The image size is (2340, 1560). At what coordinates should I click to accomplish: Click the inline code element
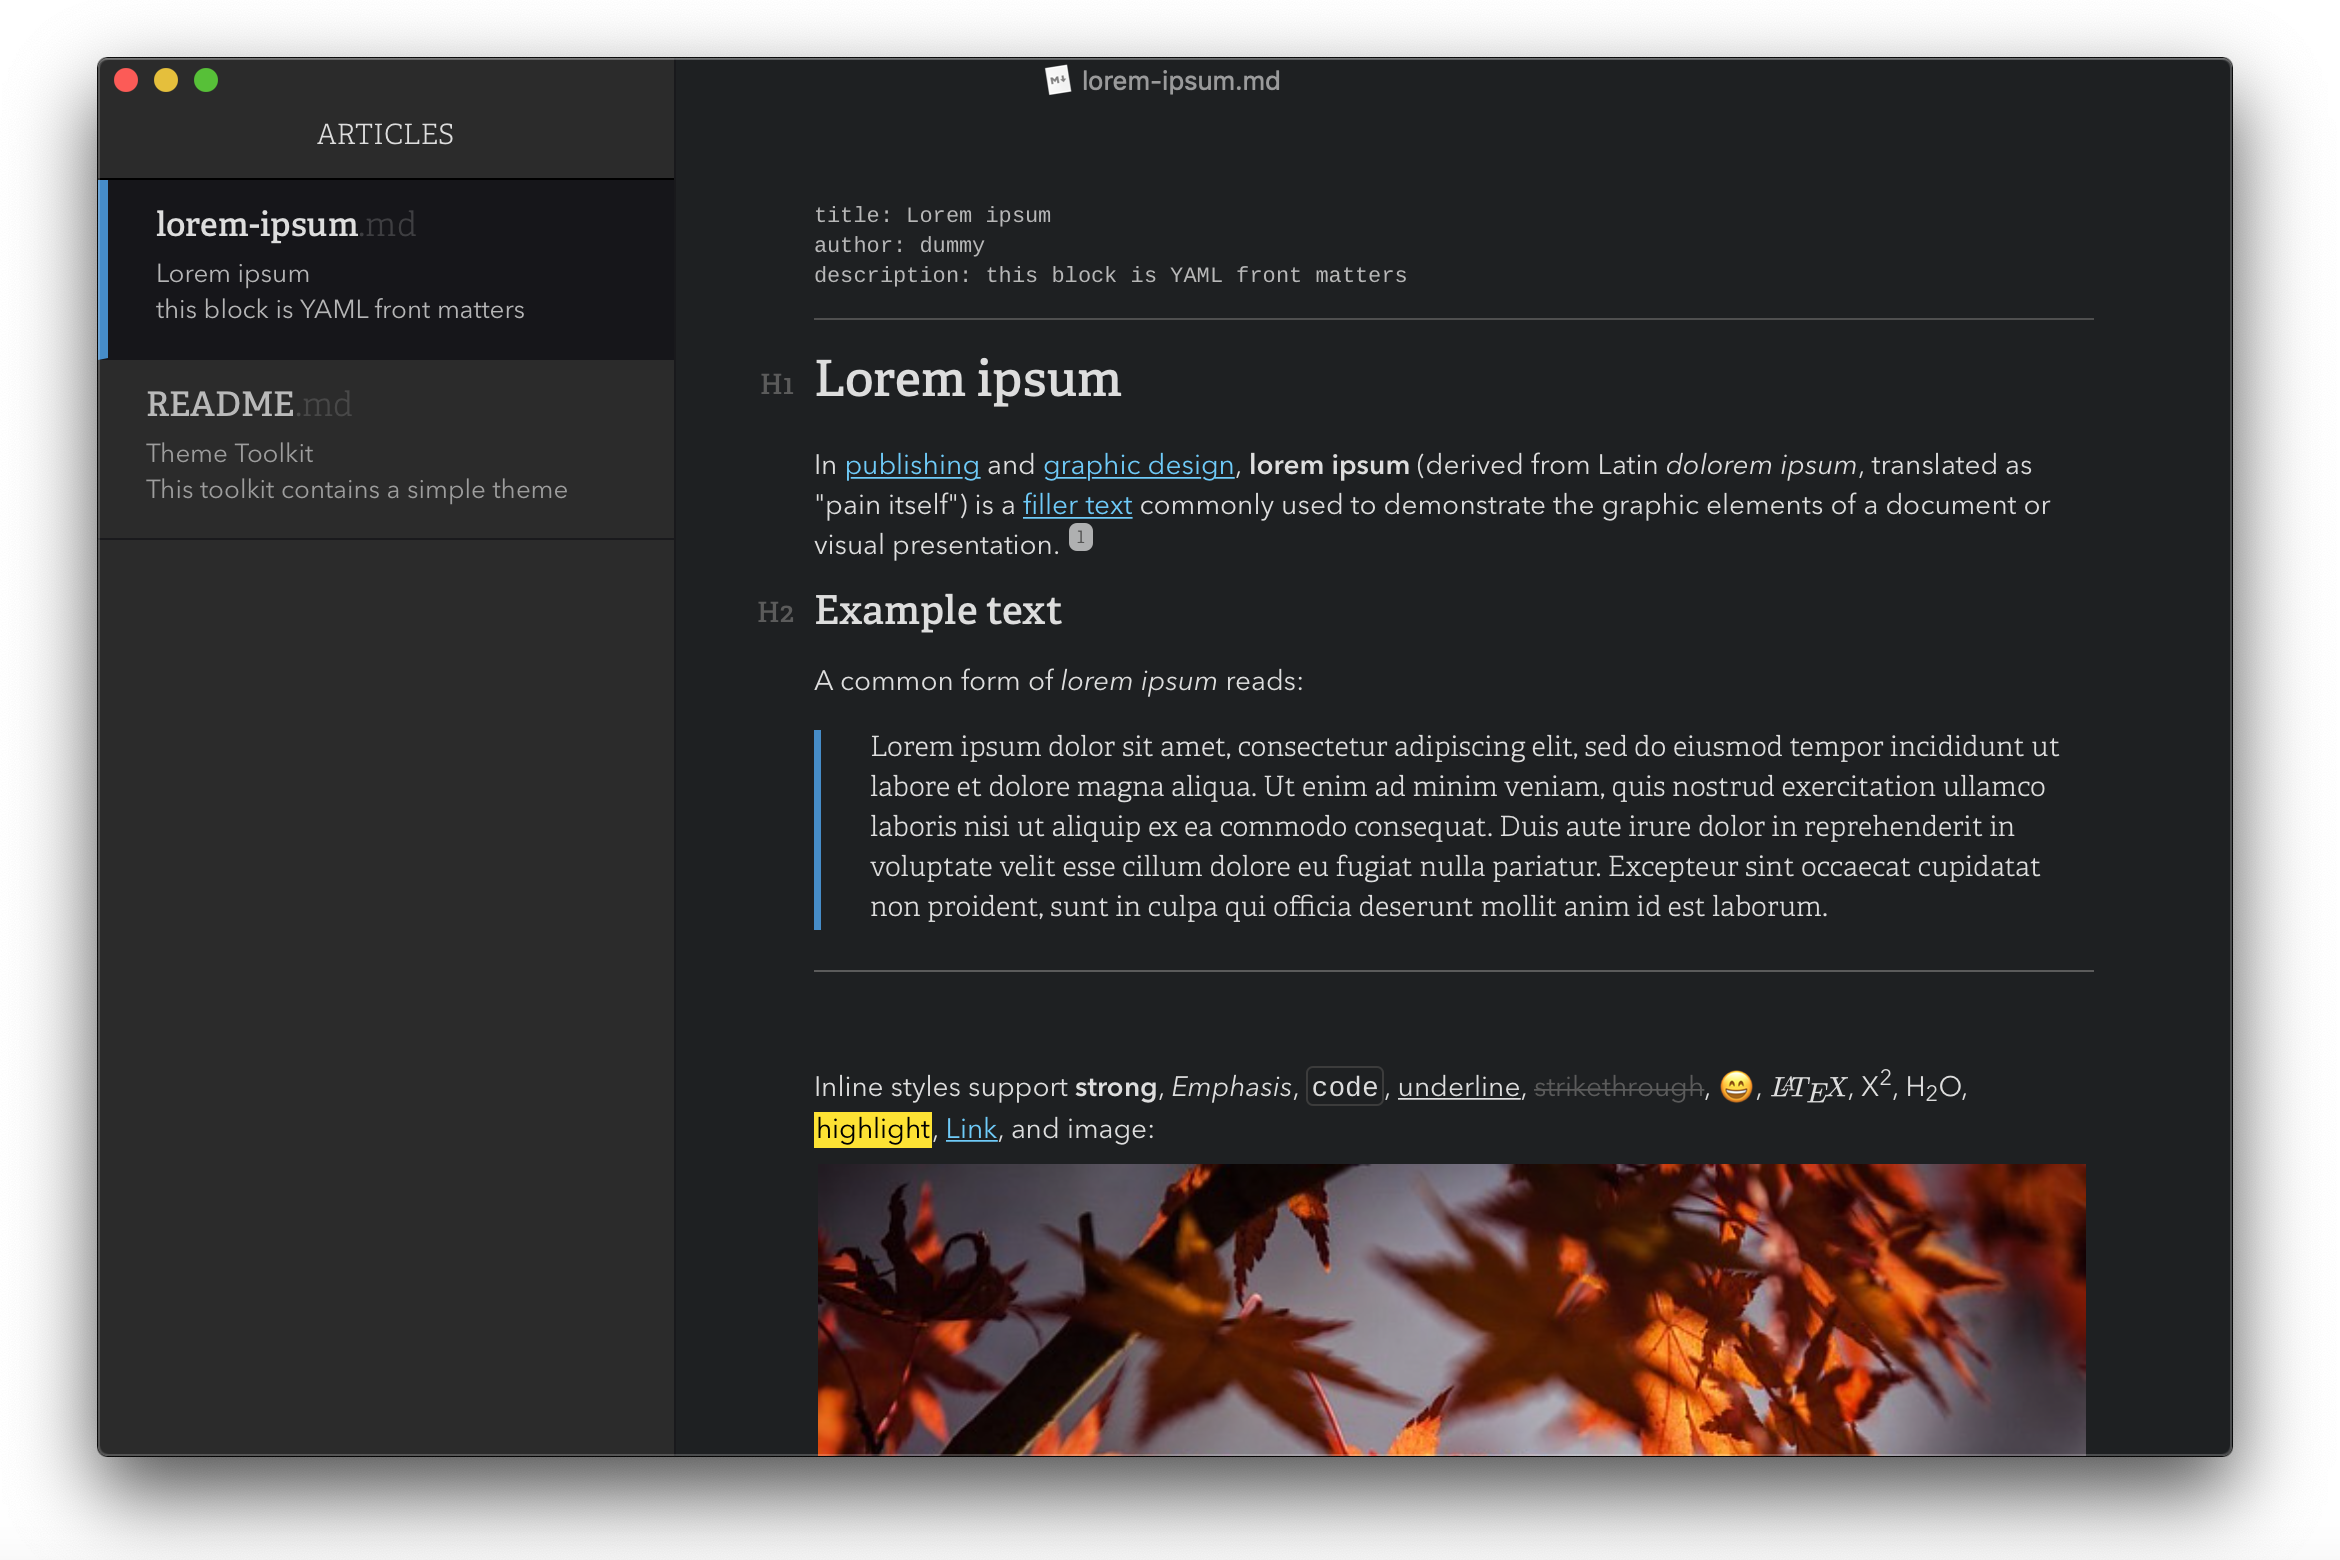coord(1344,1087)
